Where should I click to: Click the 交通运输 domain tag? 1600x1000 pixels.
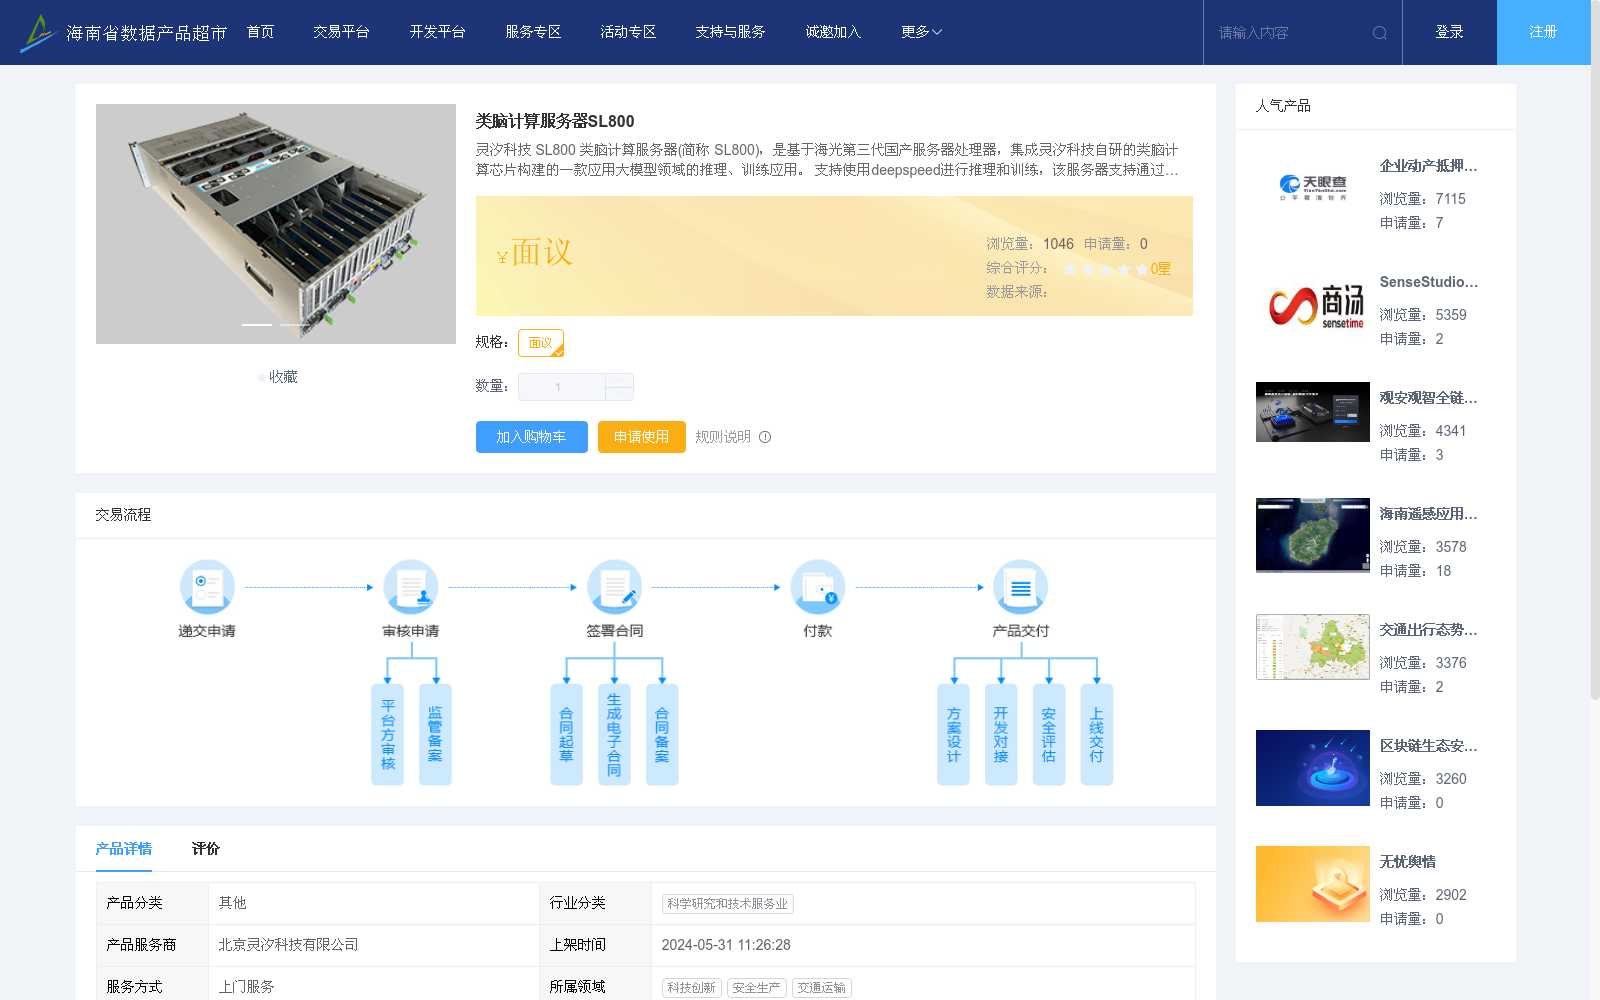(x=822, y=988)
